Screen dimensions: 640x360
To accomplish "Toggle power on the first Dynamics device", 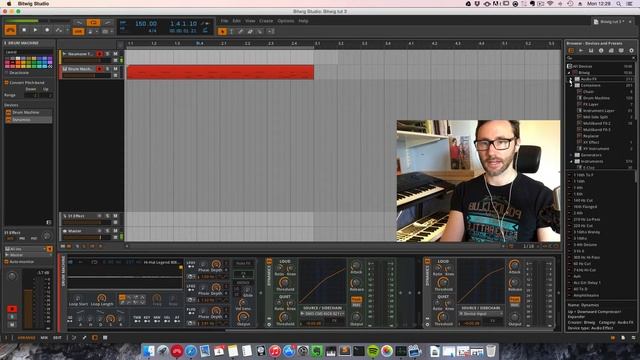I will 269,262.
